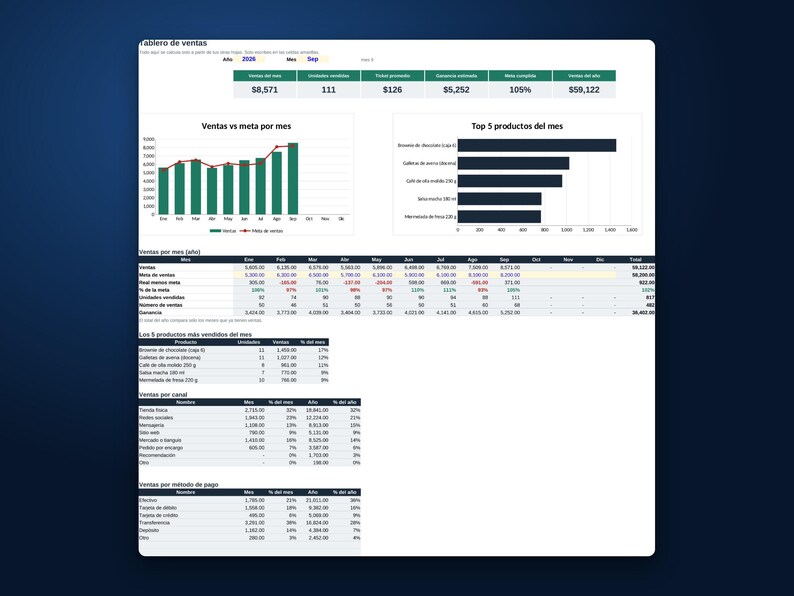
Task: Click the 'Mercado o tianguis' channel row
Action: (x=250, y=440)
